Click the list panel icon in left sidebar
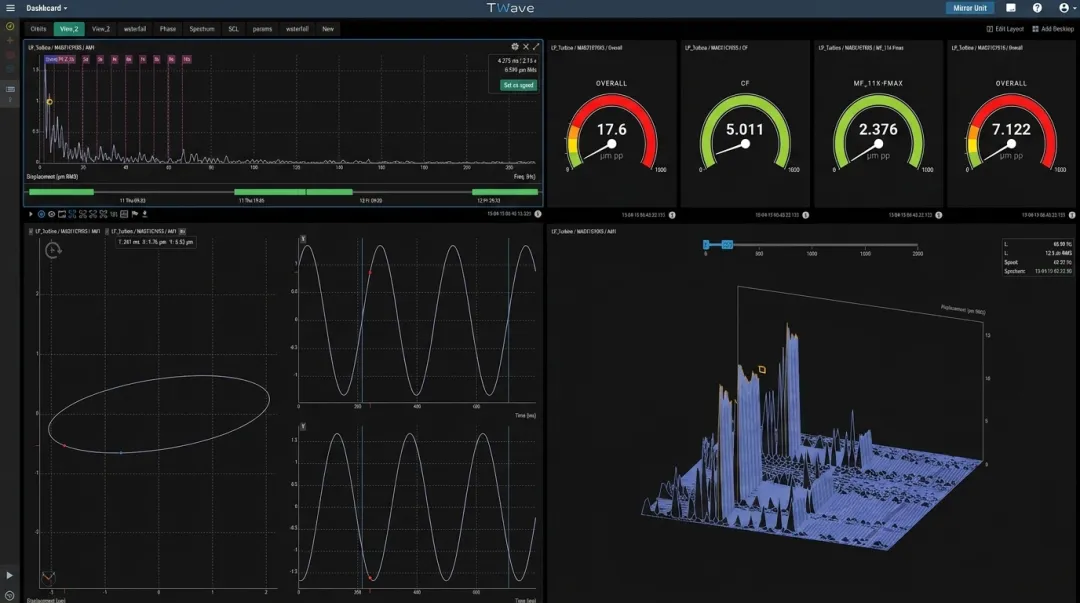The image size is (1080, 603). click(x=10, y=90)
